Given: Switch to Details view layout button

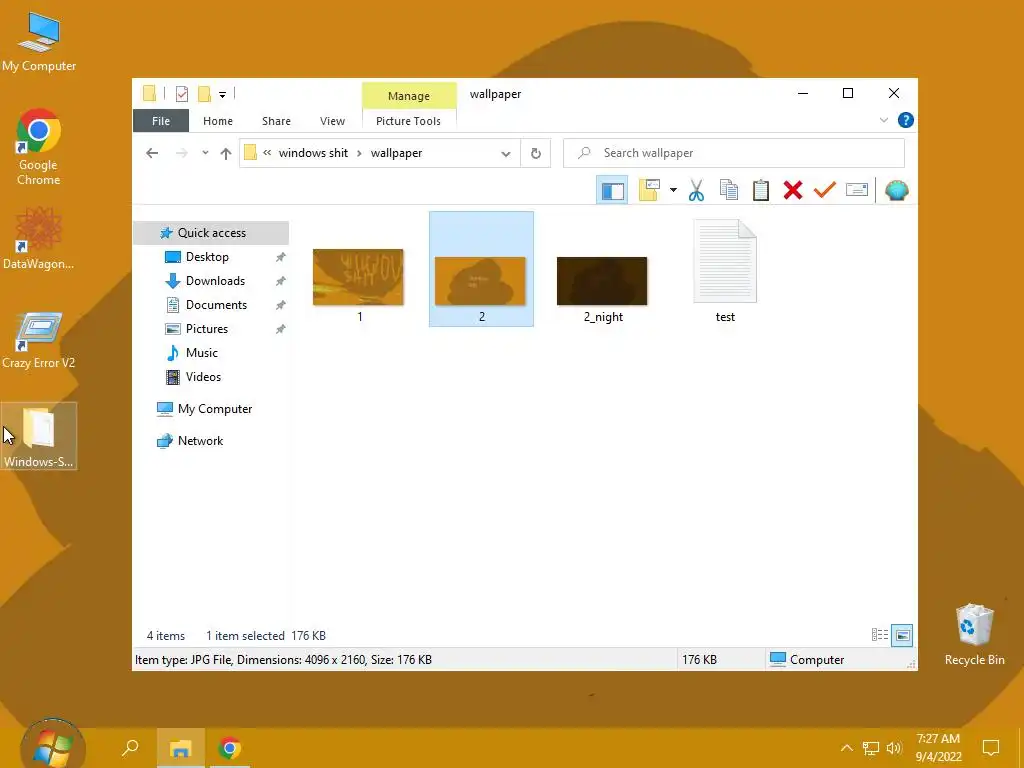Looking at the screenshot, I should (880, 635).
